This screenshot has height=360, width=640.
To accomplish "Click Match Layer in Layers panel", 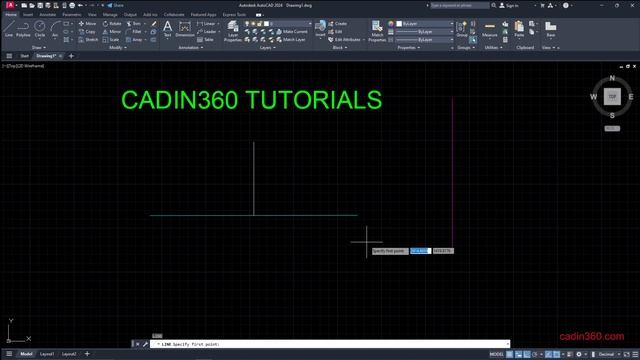I will [x=291, y=40].
